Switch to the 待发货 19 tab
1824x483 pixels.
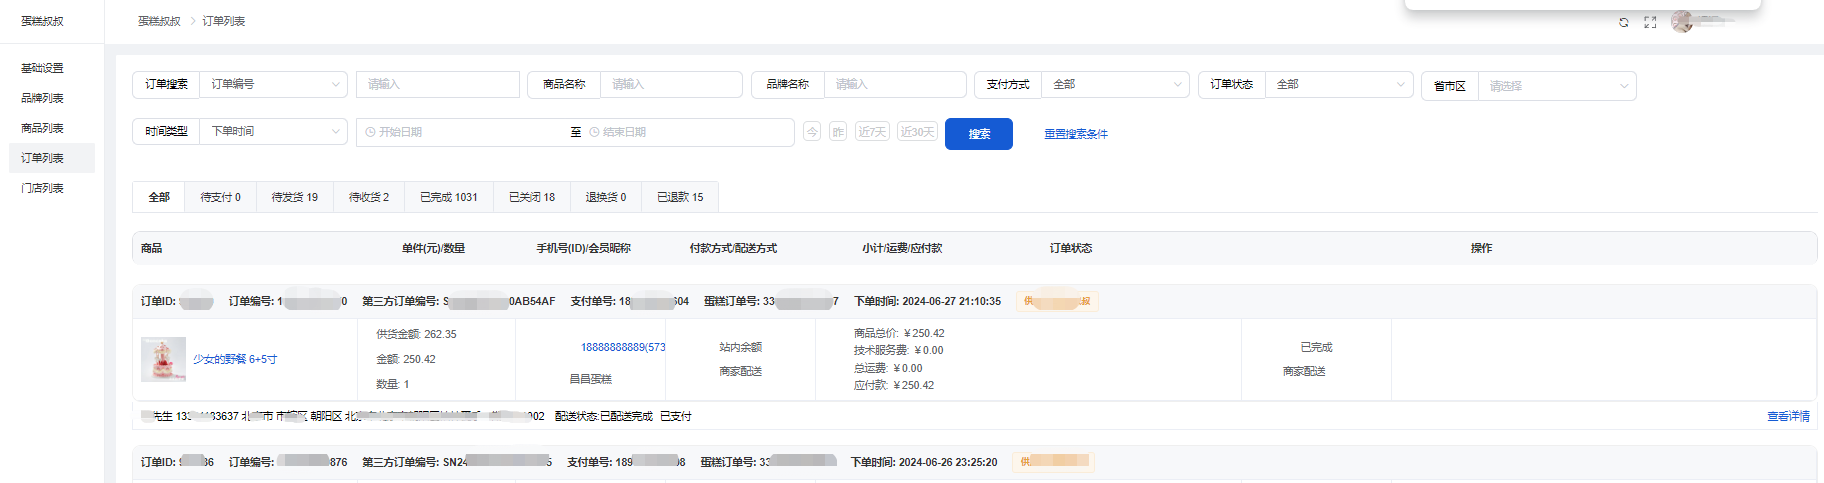click(x=294, y=197)
